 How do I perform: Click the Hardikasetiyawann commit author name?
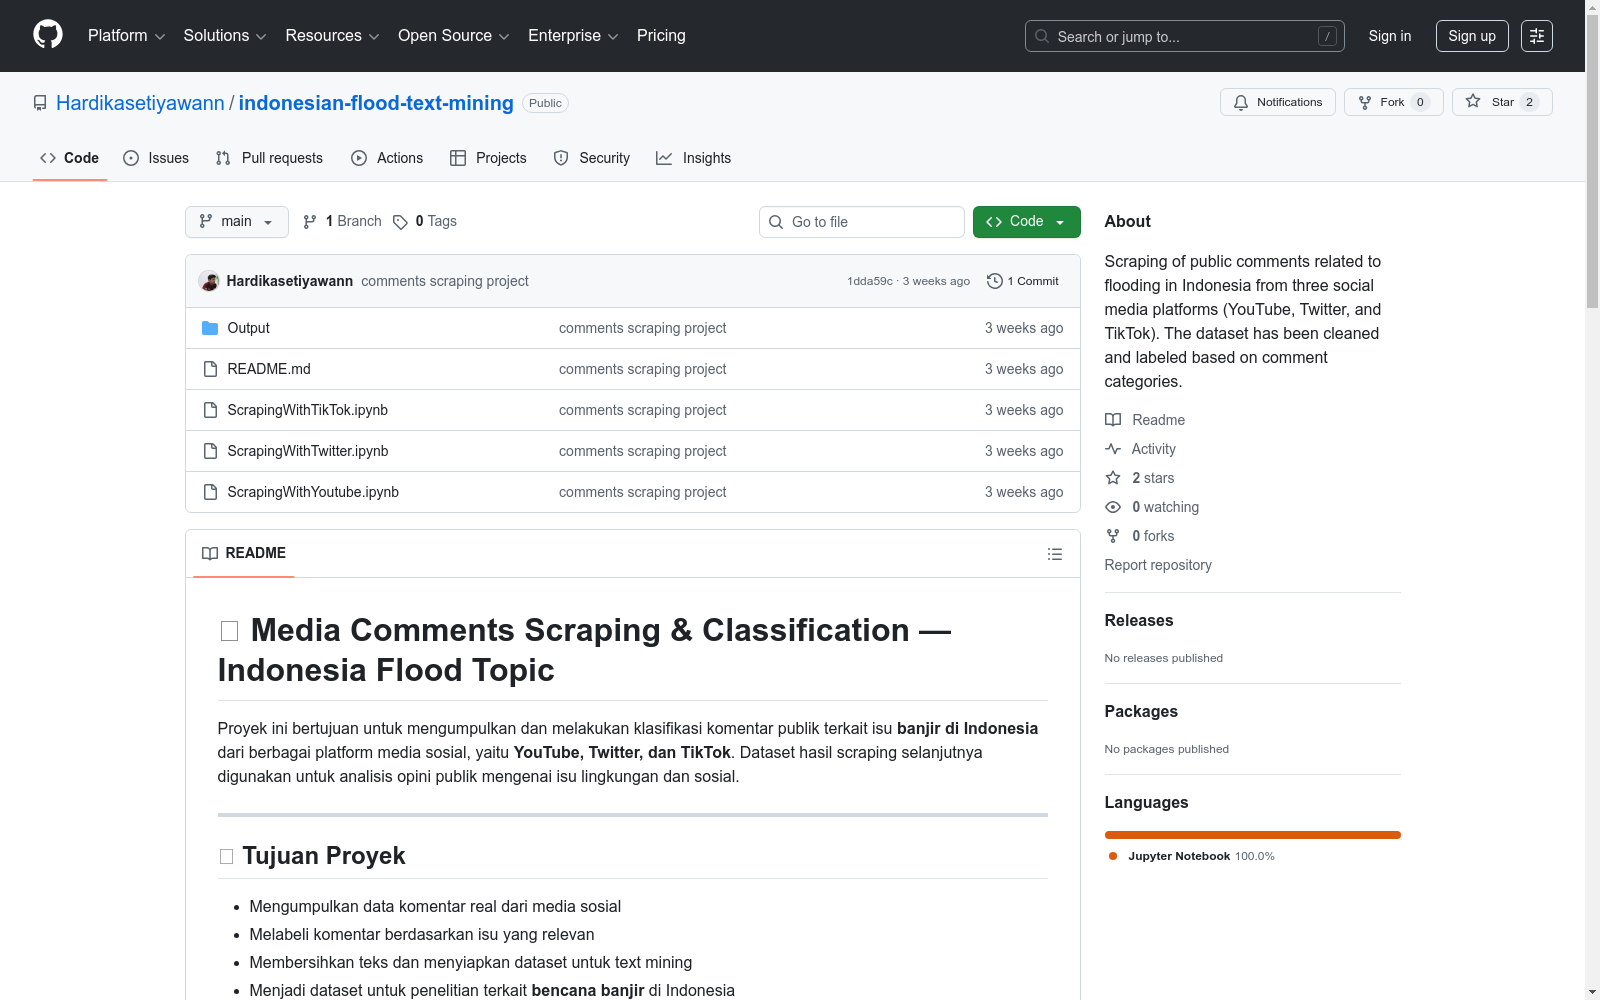290,281
